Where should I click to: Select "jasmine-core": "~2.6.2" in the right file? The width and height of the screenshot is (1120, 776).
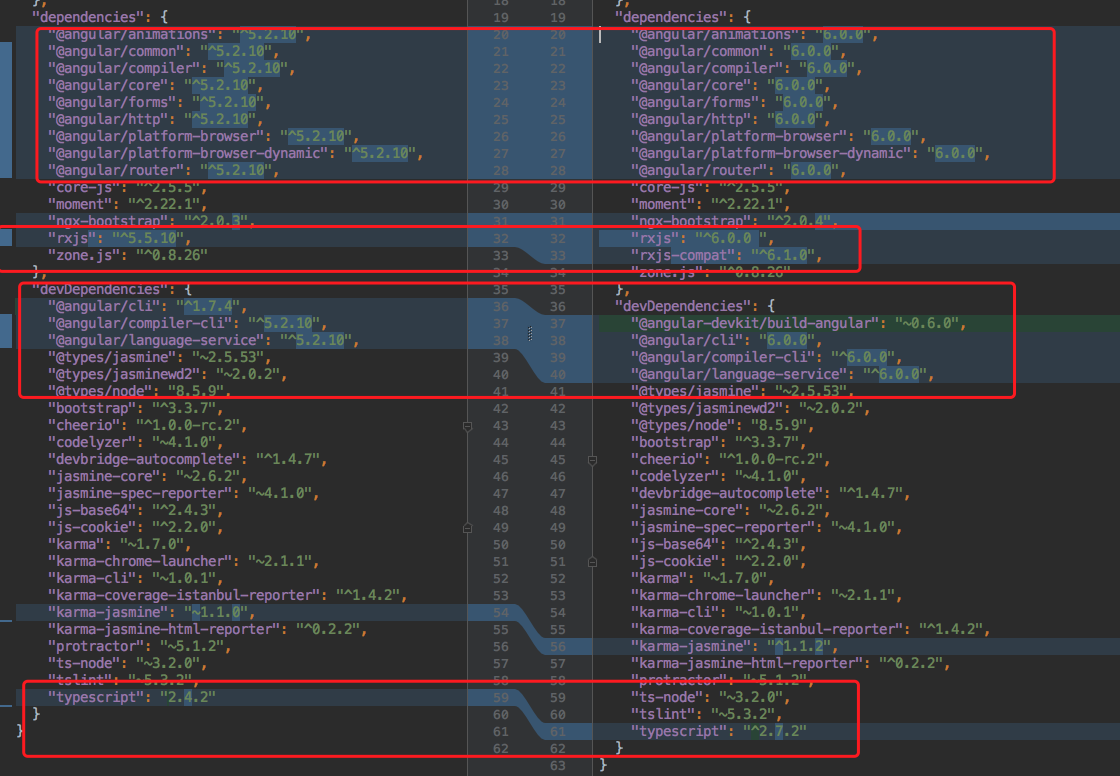coord(730,510)
